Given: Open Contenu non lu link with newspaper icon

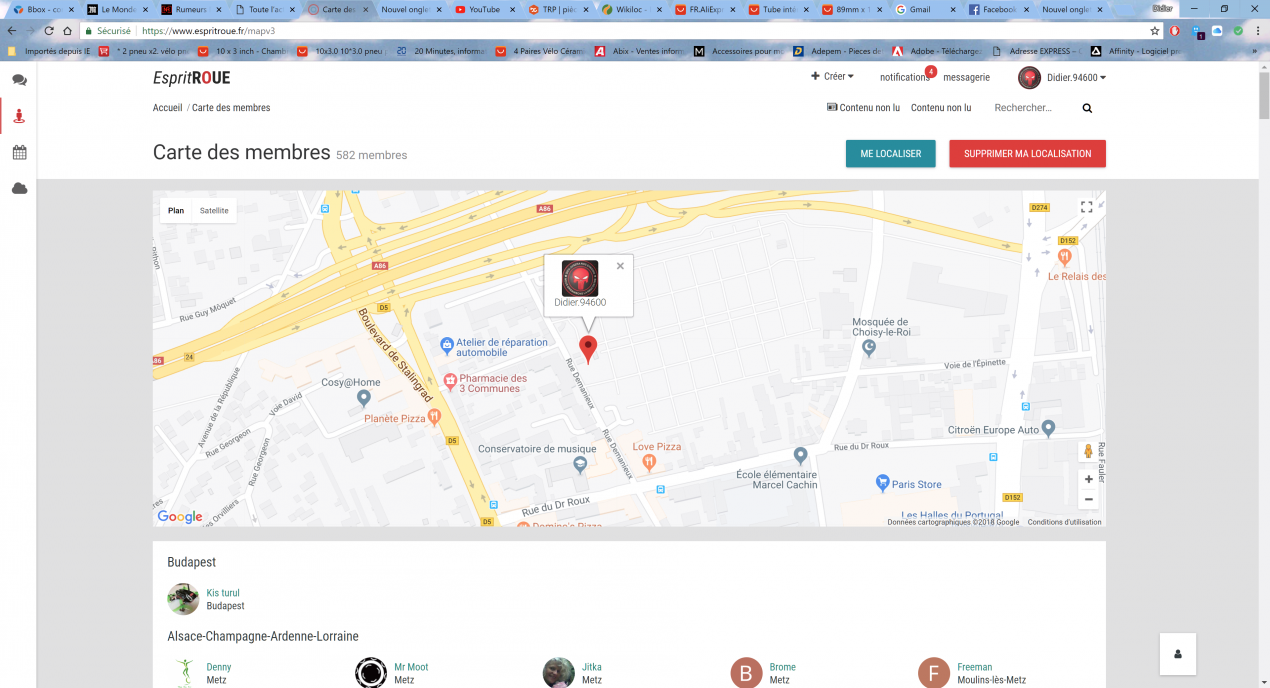Looking at the screenshot, I should (x=864, y=108).
